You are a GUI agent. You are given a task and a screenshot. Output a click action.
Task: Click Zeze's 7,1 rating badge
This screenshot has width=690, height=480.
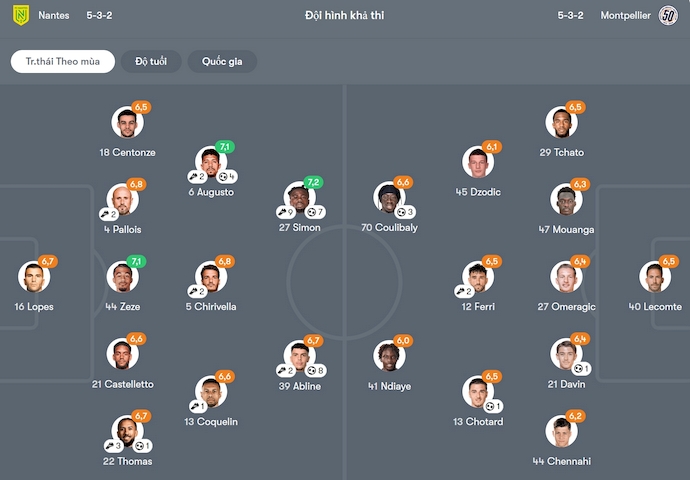[x=137, y=262]
